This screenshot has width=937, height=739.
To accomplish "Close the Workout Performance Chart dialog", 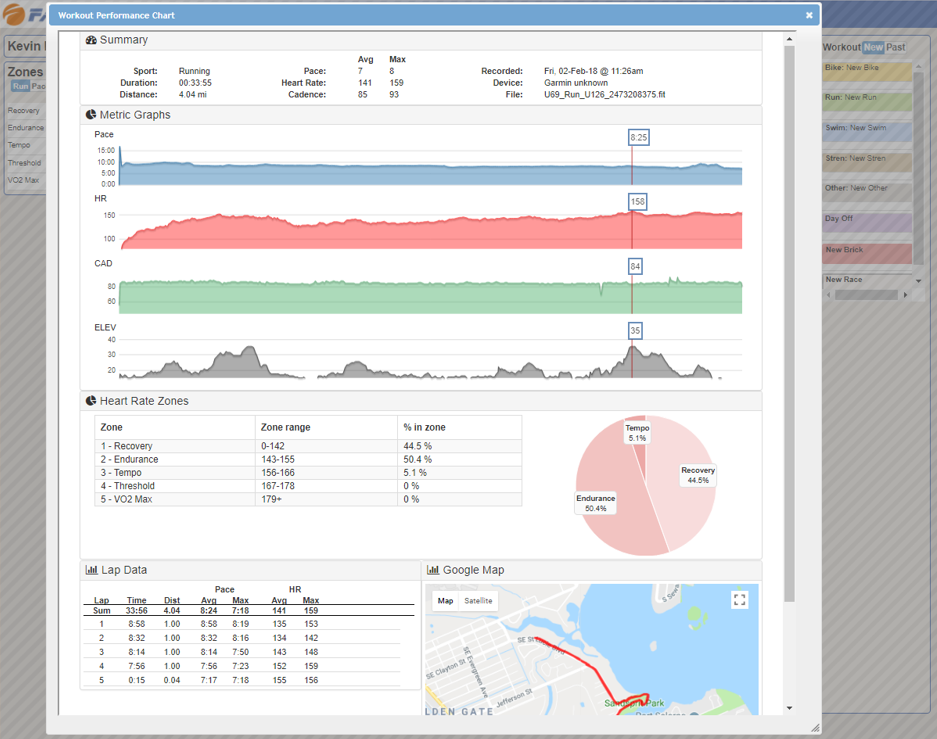I will 809,15.
